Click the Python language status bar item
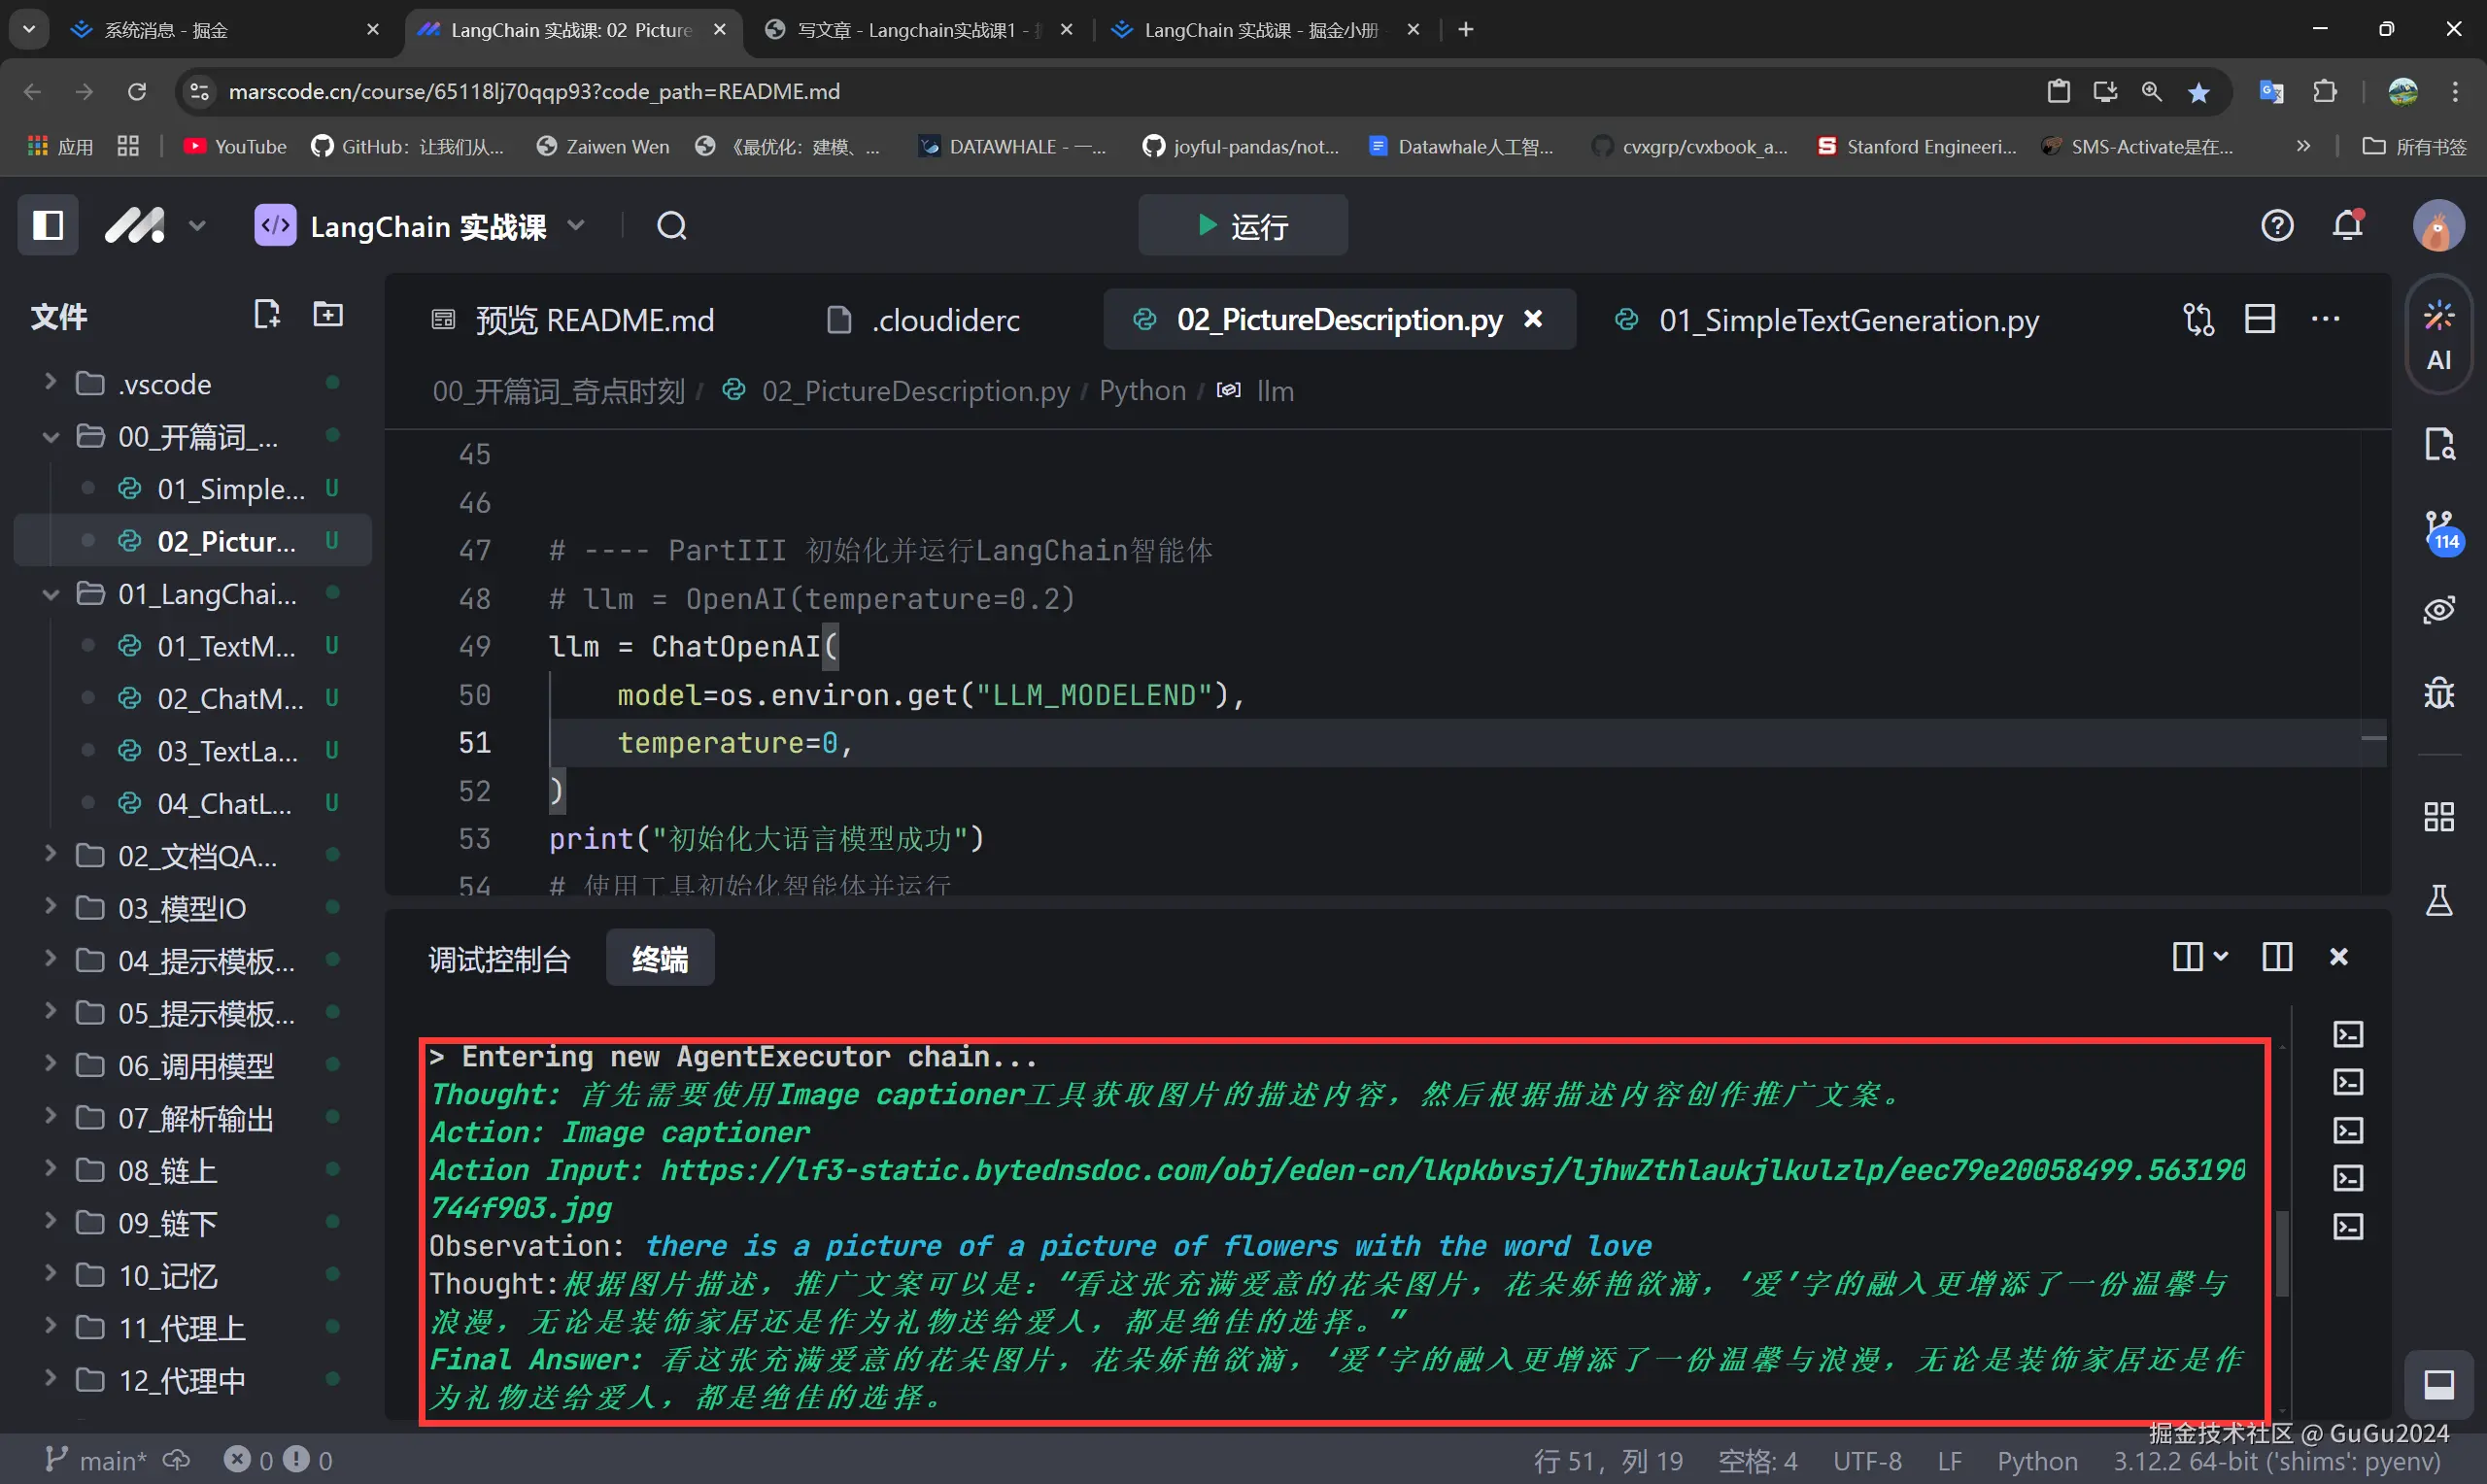Image resolution: width=2487 pixels, height=1484 pixels. click(x=2036, y=1461)
